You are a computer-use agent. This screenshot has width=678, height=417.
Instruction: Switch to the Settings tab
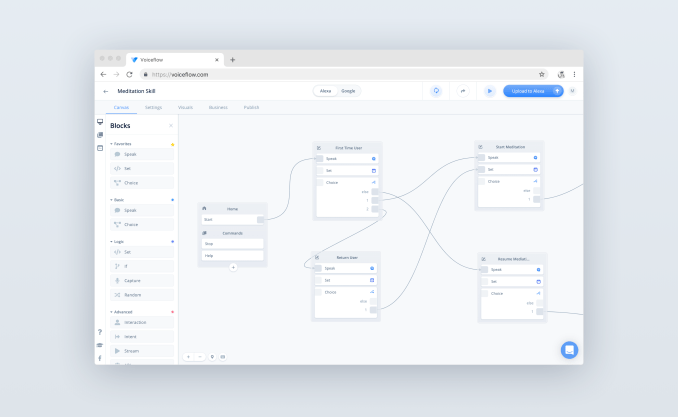(153, 107)
